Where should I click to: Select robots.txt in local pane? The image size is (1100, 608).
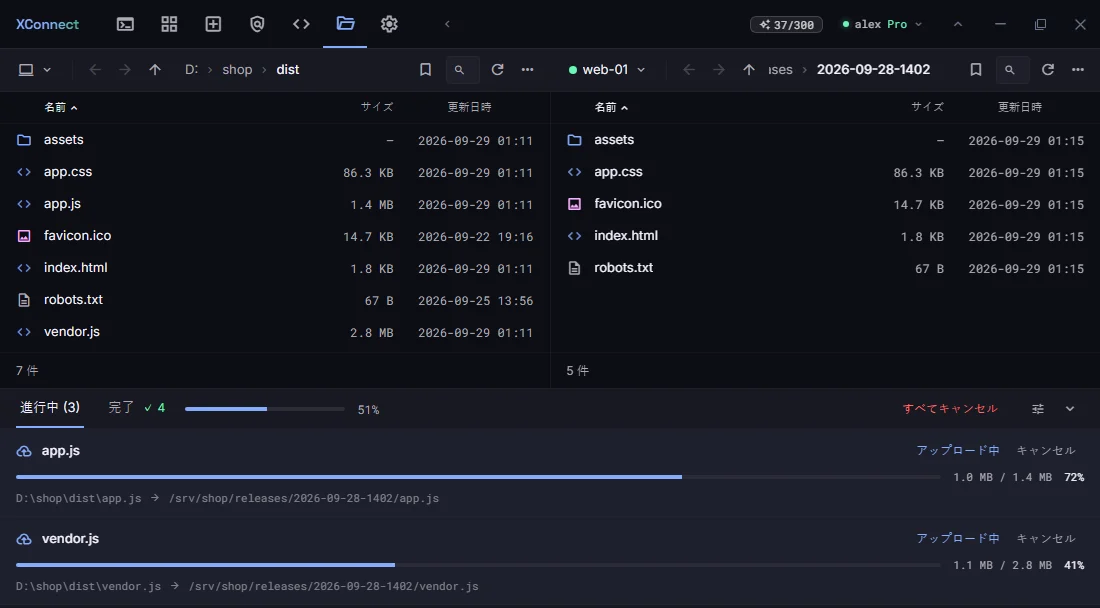point(275,300)
